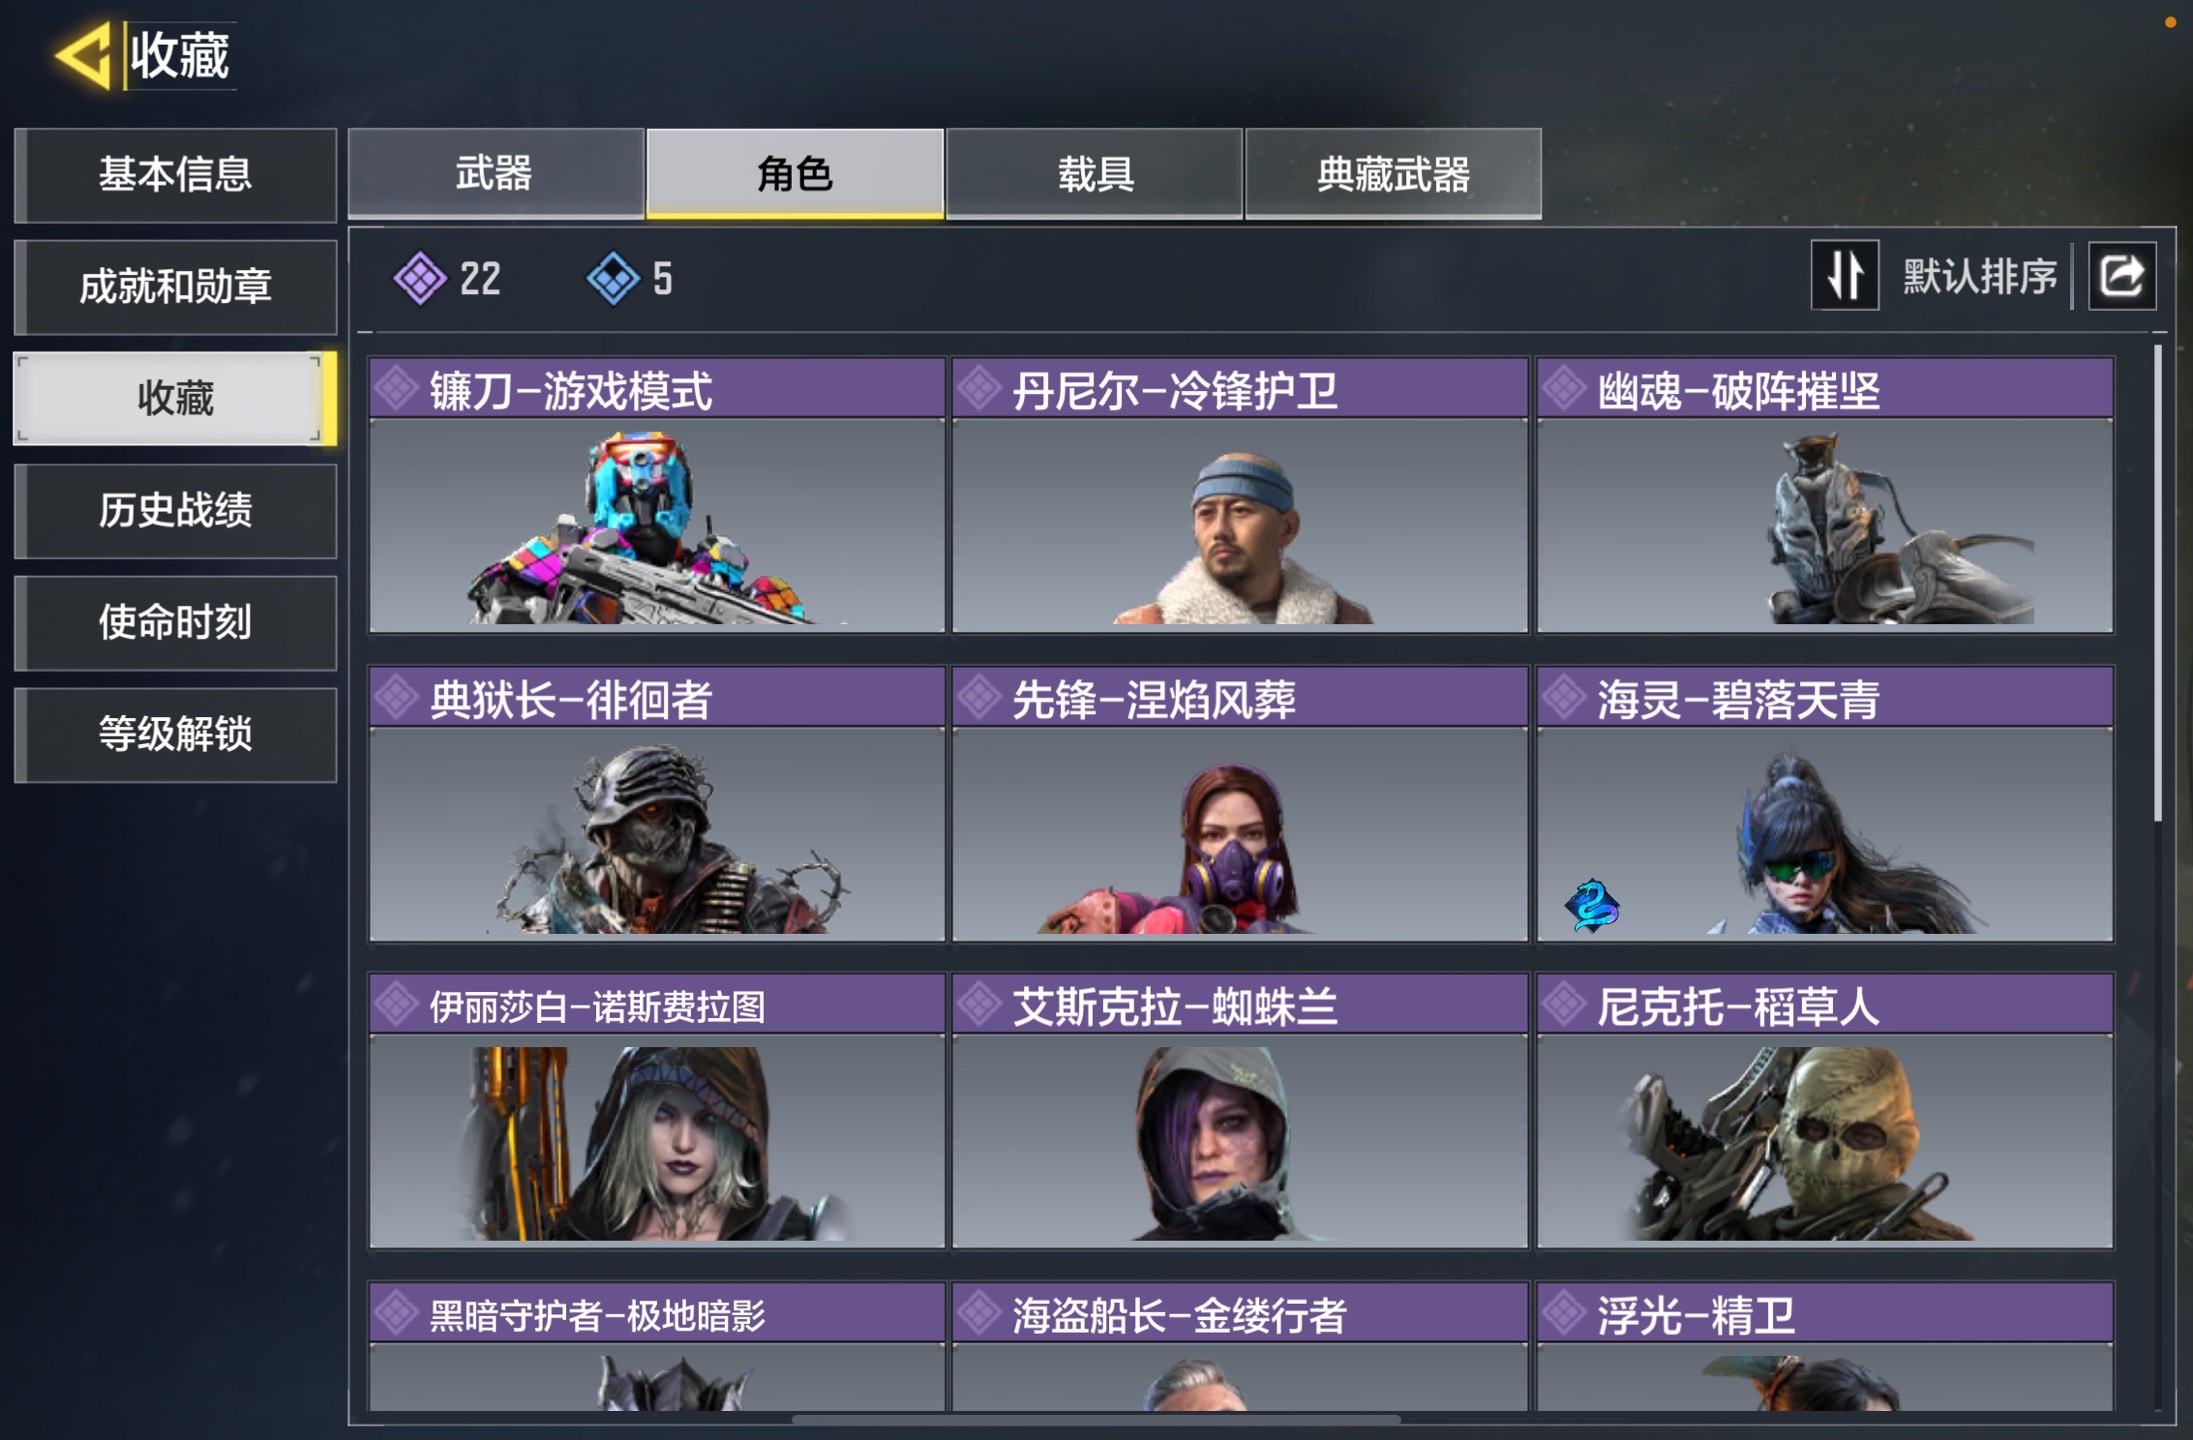Click the purple diamond icon showing 22
The height and width of the screenshot is (1440, 2193).
[x=420, y=278]
